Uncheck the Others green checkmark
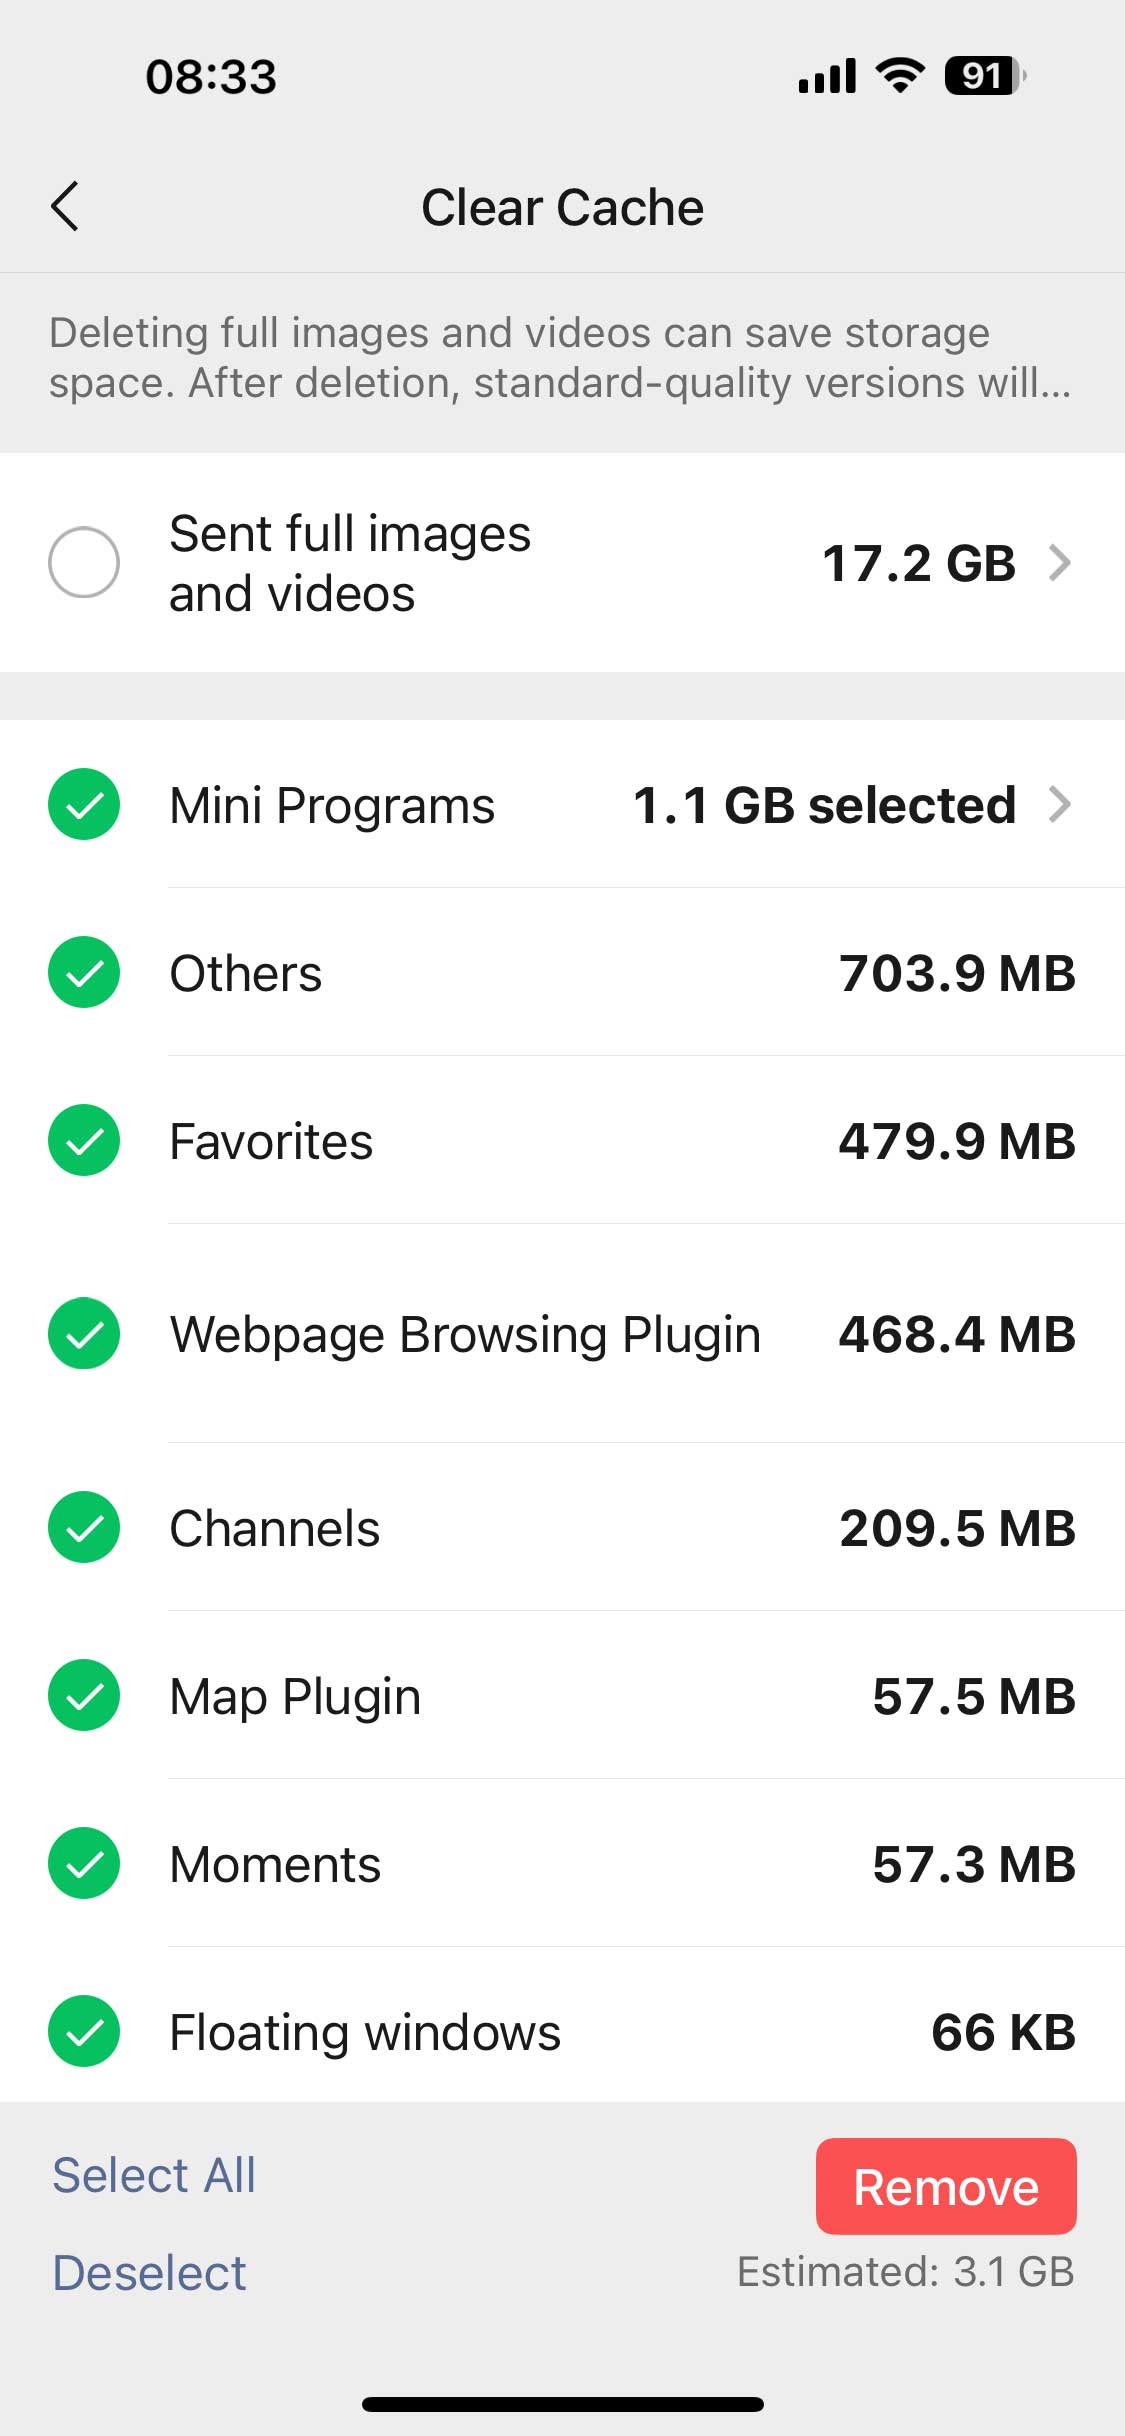This screenshot has width=1125, height=2436. click(x=84, y=972)
